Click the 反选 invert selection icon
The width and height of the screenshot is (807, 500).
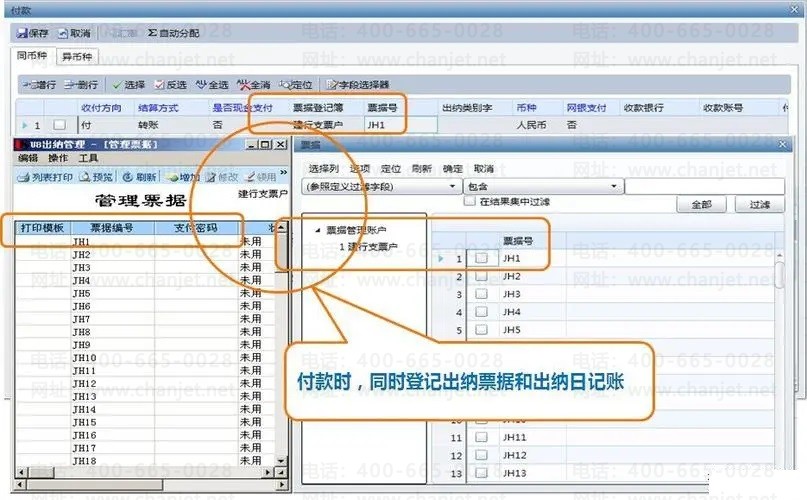[160, 84]
